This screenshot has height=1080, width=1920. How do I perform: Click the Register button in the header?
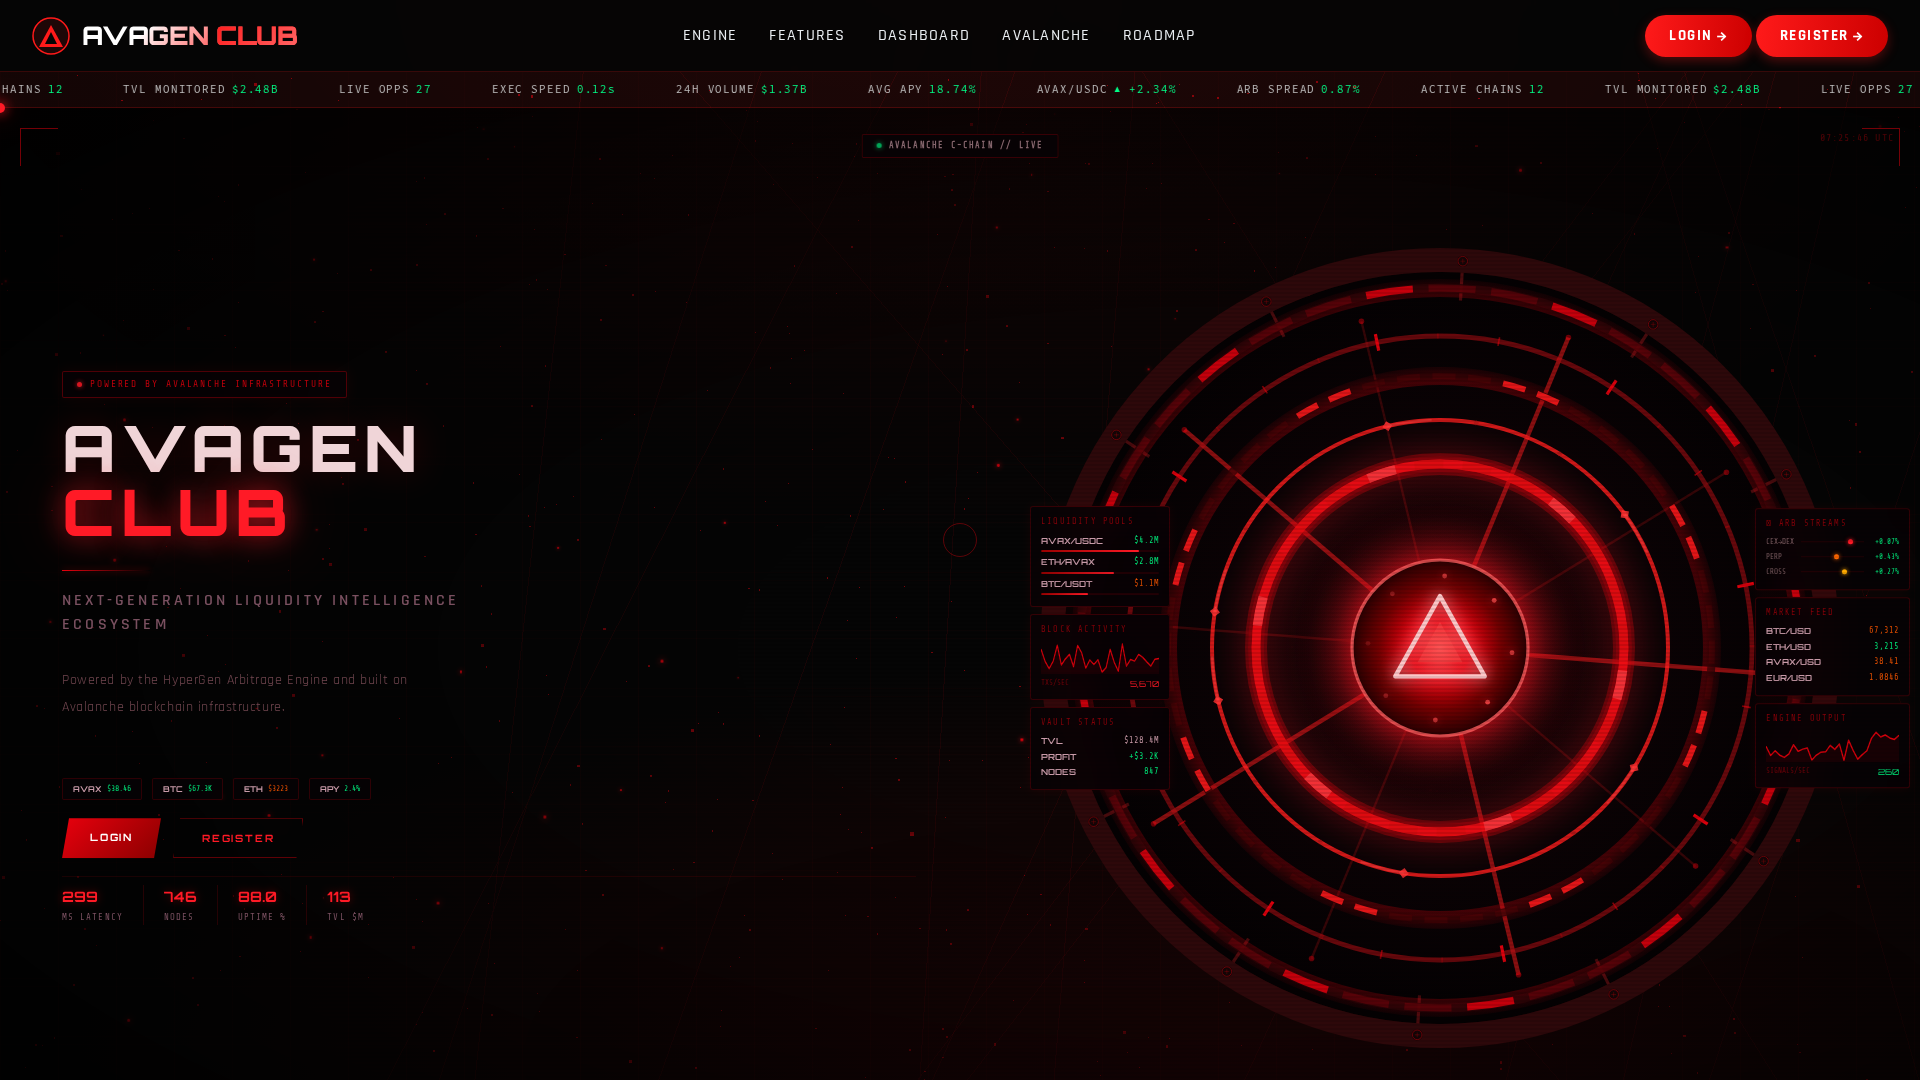tap(1822, 36)
